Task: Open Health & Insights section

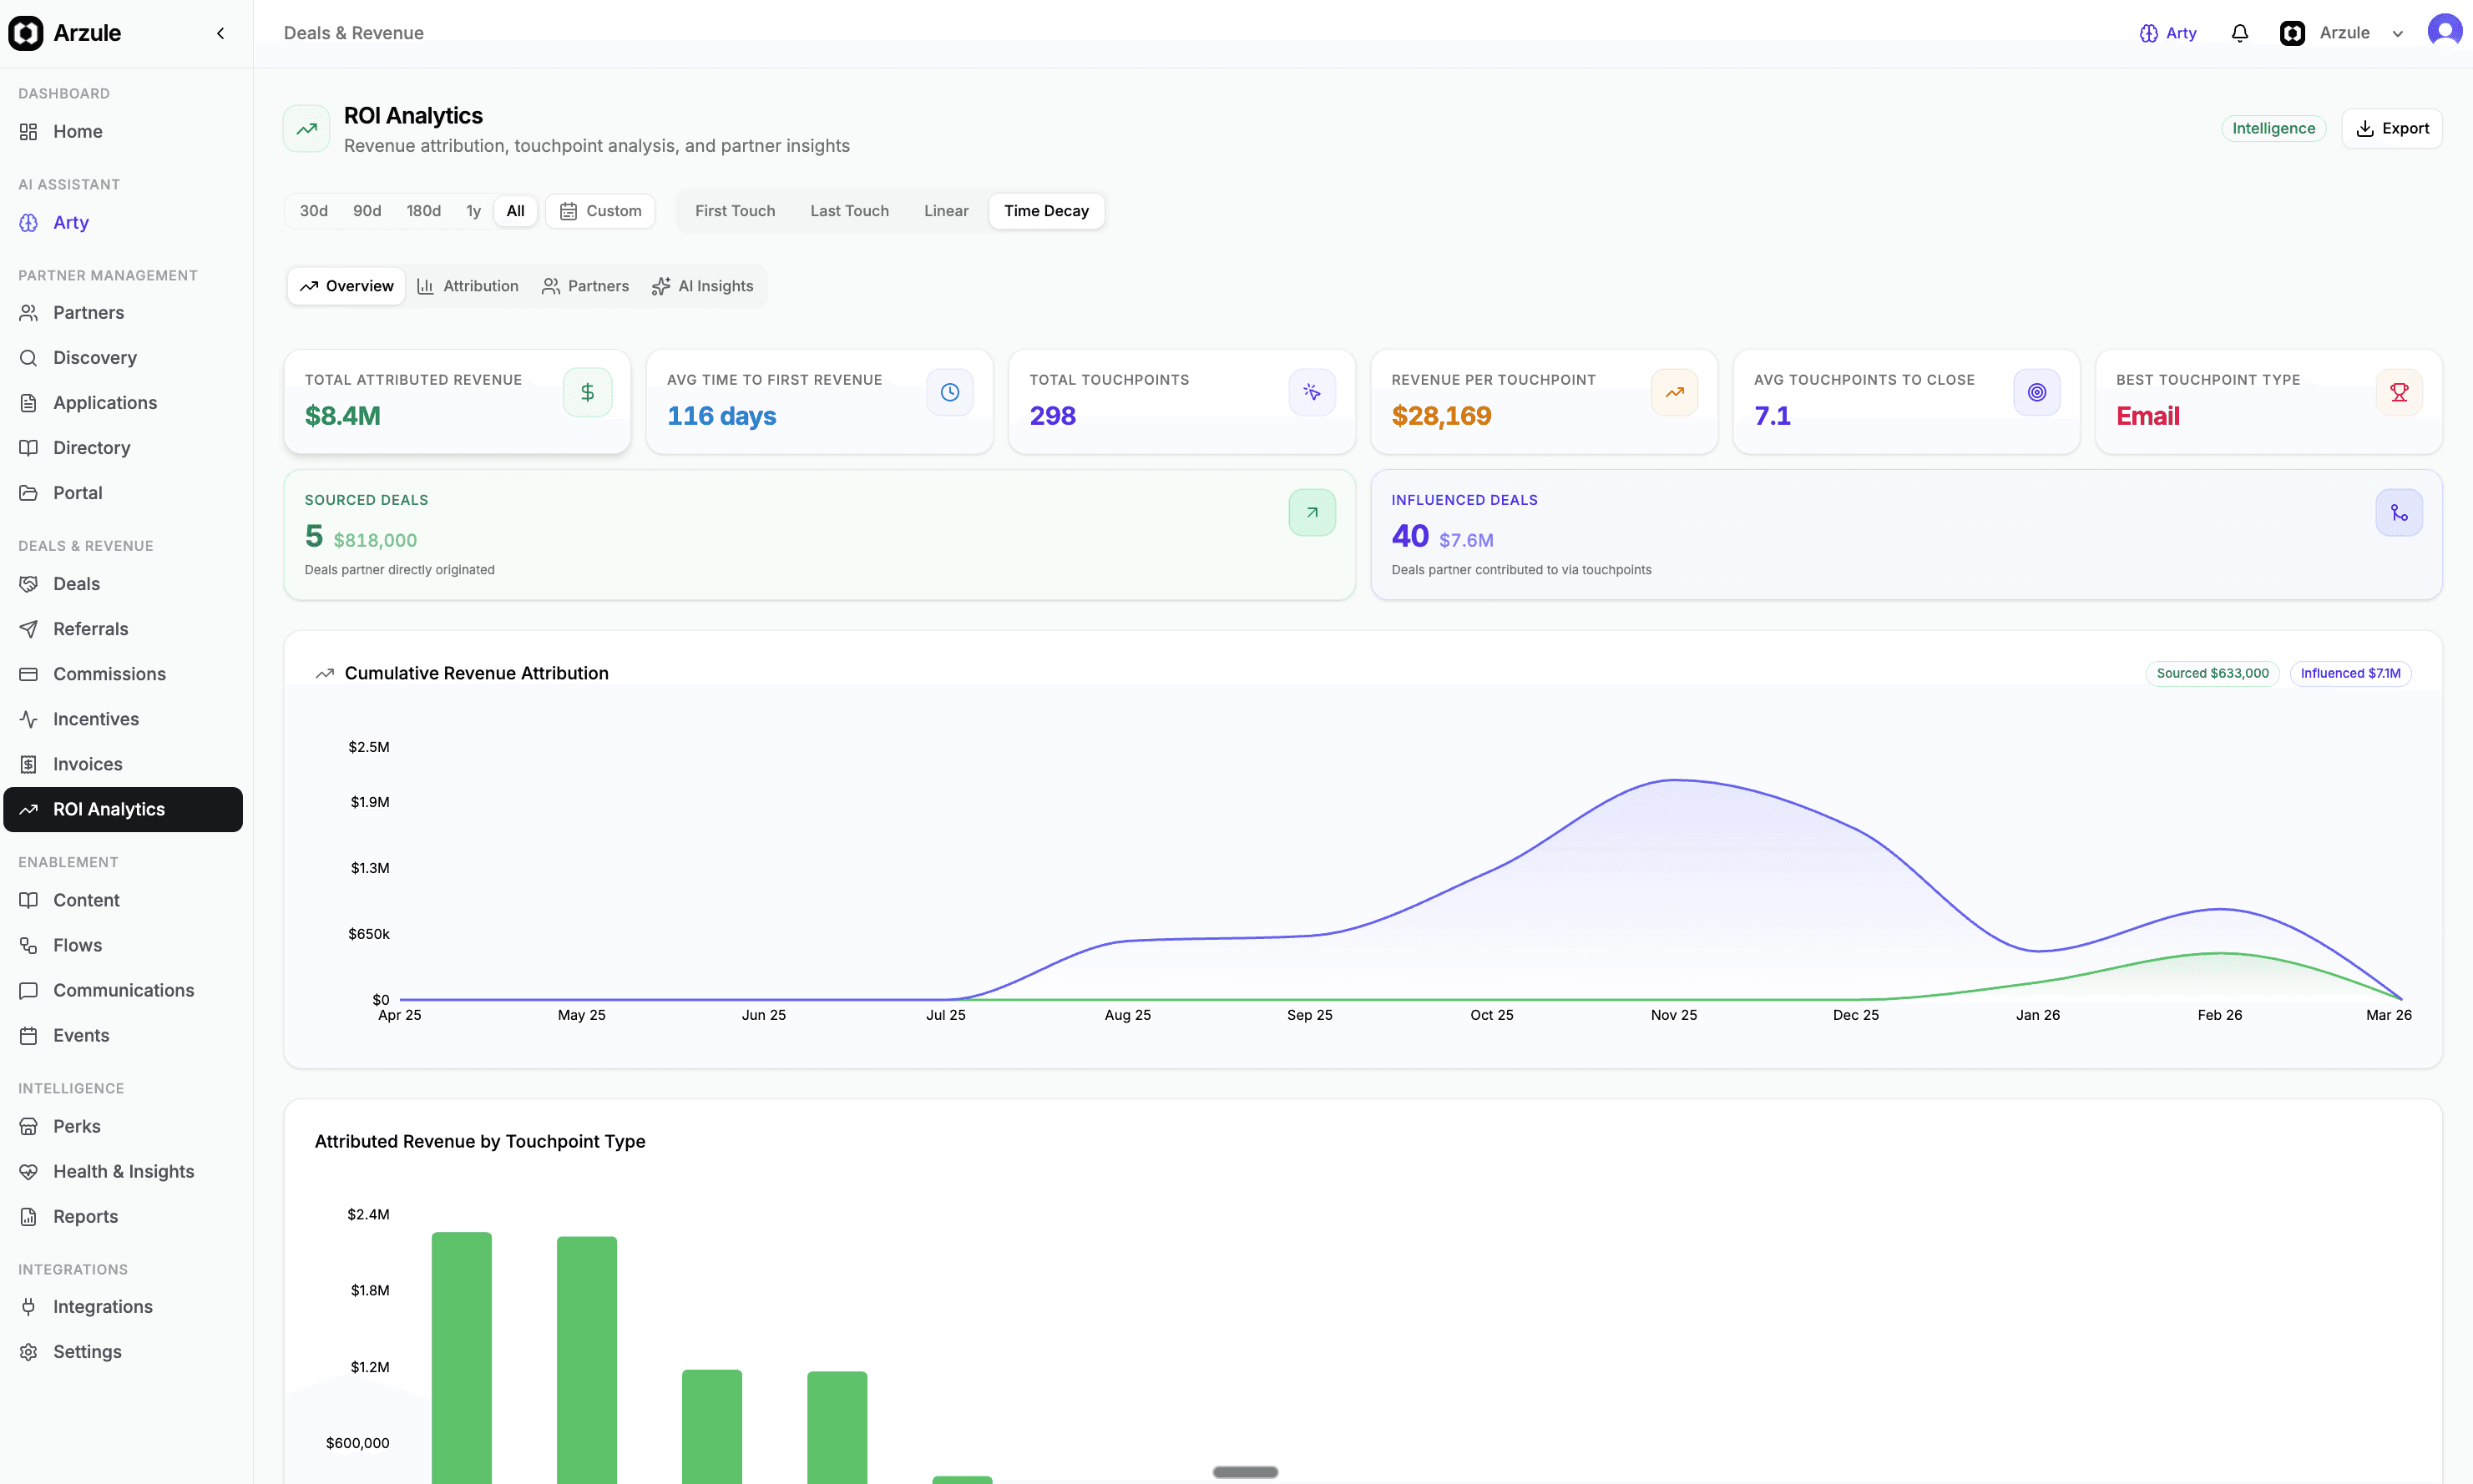Action: click(123, 1171)
